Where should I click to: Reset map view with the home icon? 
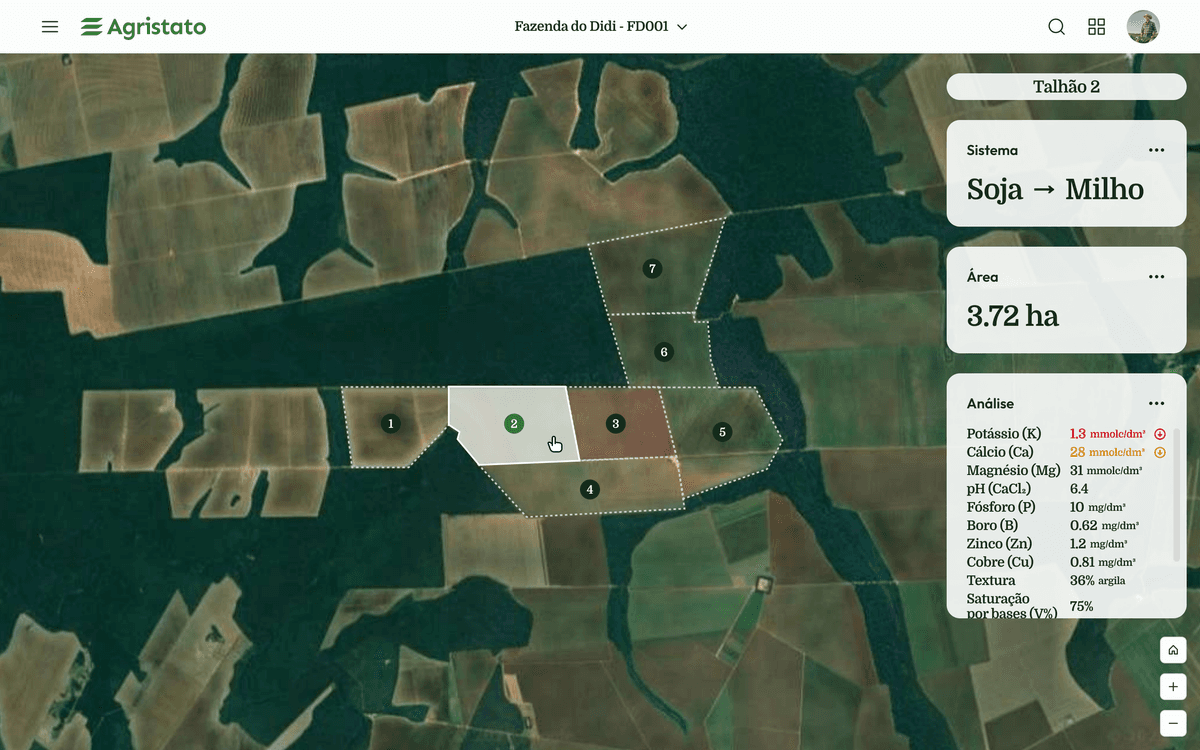coord(1173,650)
